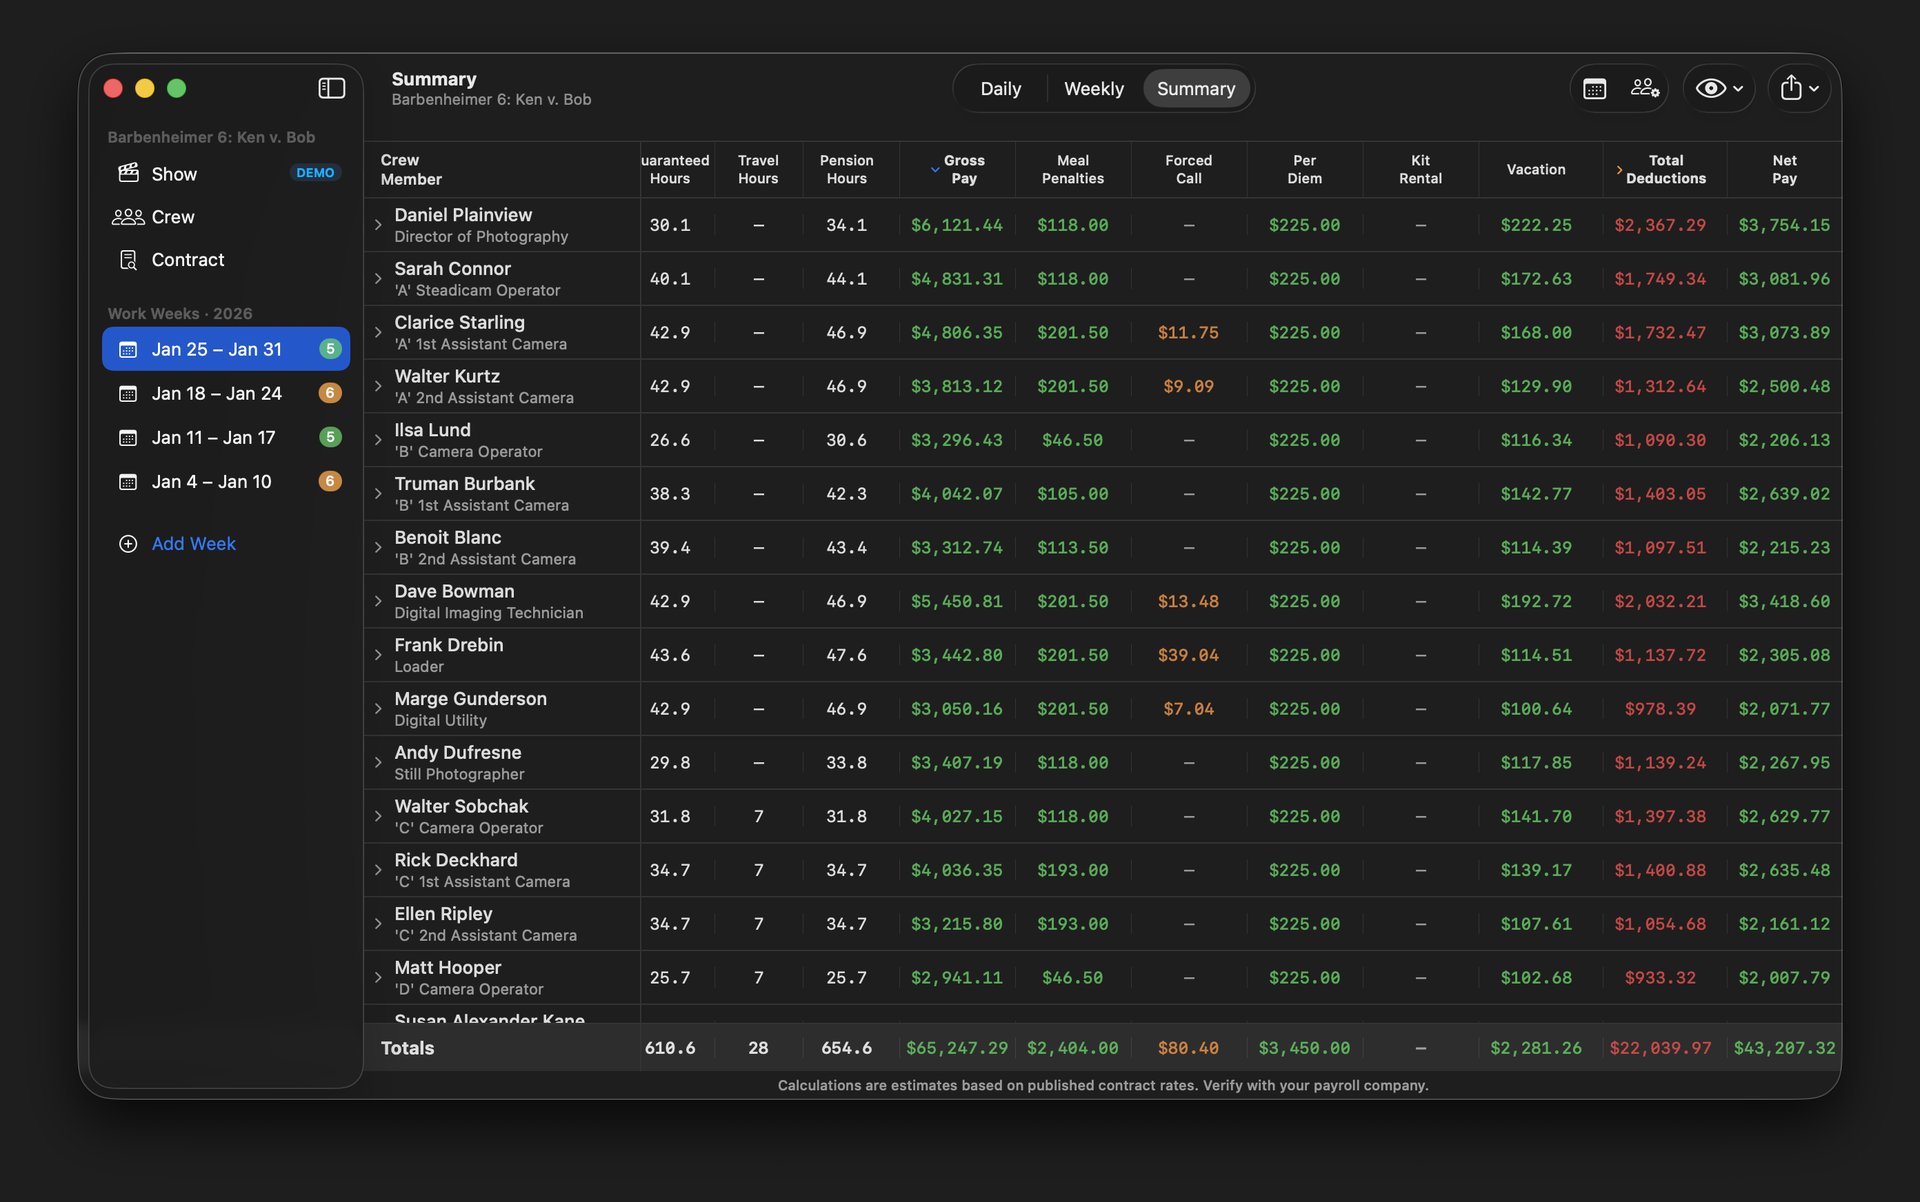1920x1202 pixels.
Task: Select the Jan 4 – Jan 10 work week
Action: point(226,481)
